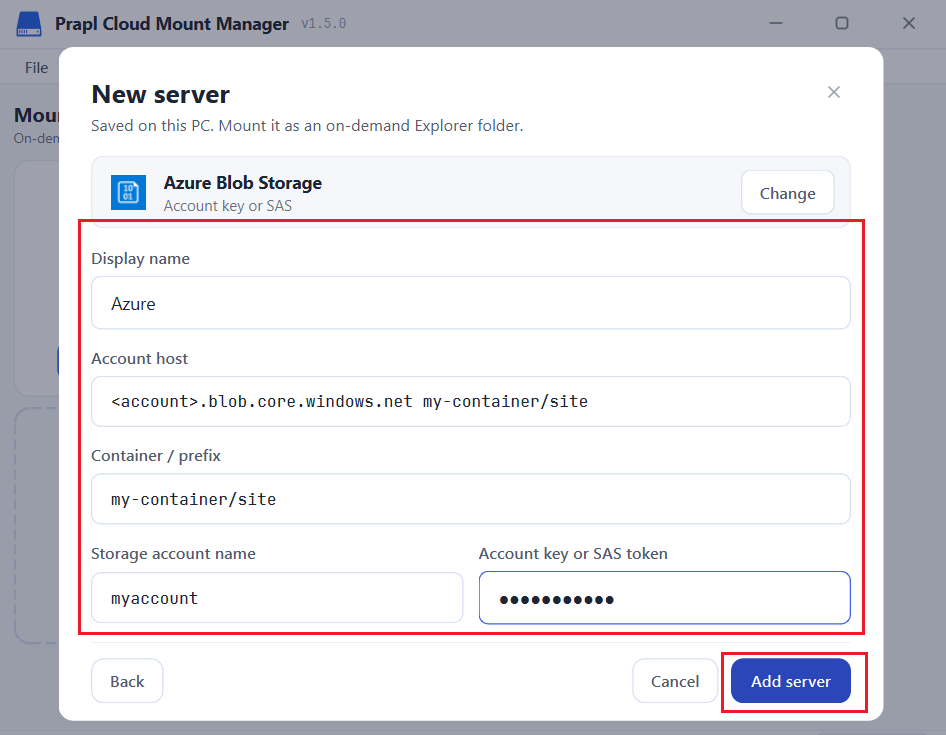Click the Container / prefix label
The image size is (946, 735).
coord(156,456)
